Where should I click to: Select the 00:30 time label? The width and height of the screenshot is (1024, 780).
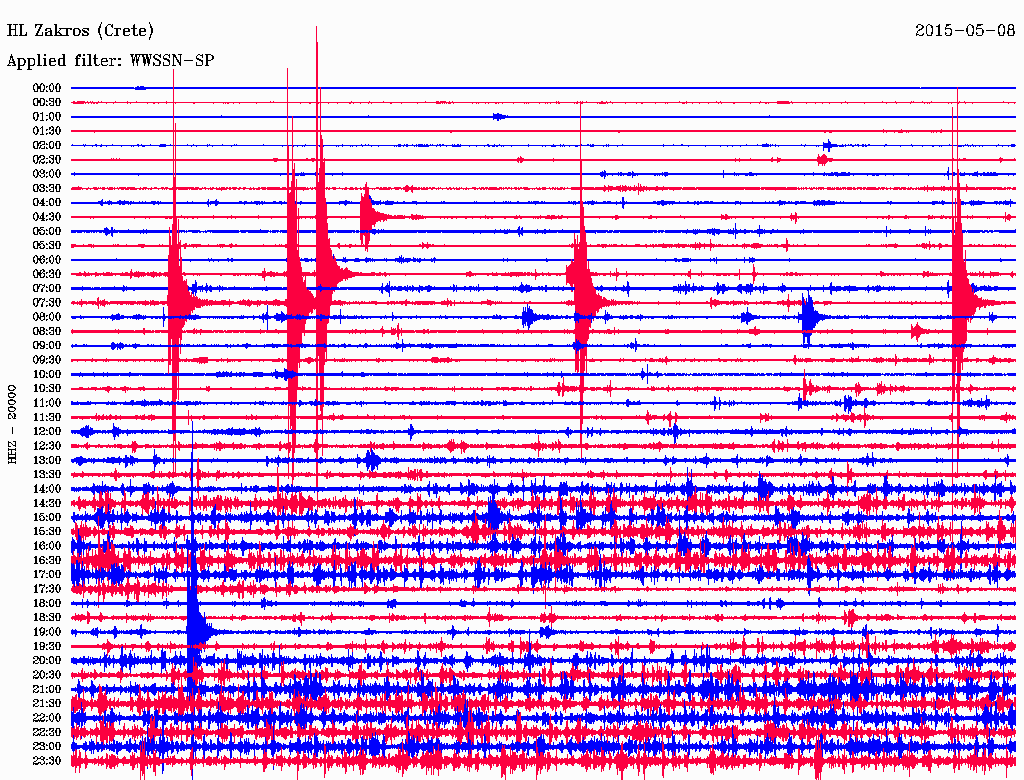(47, 103)
